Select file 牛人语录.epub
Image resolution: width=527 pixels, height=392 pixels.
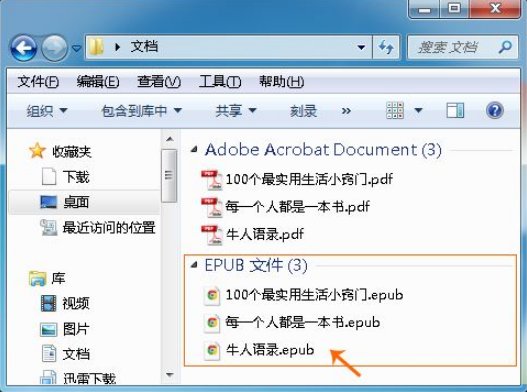pos(270,350)
